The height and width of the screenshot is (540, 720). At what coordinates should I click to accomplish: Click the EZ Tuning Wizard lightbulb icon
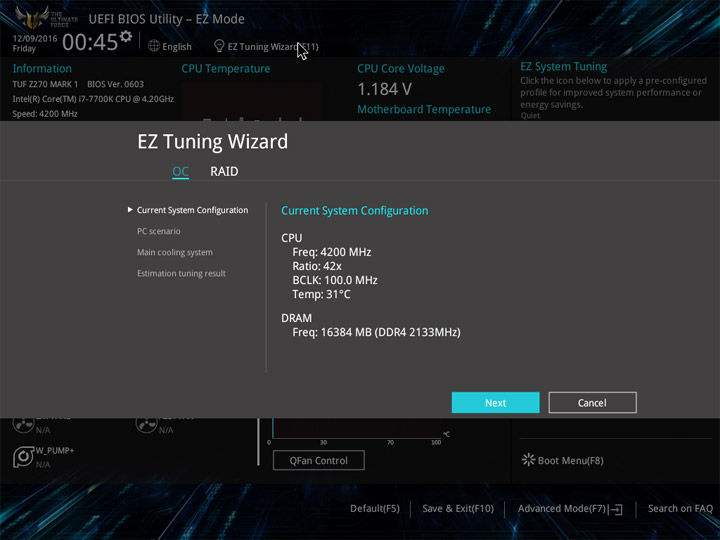coord(219,46)
